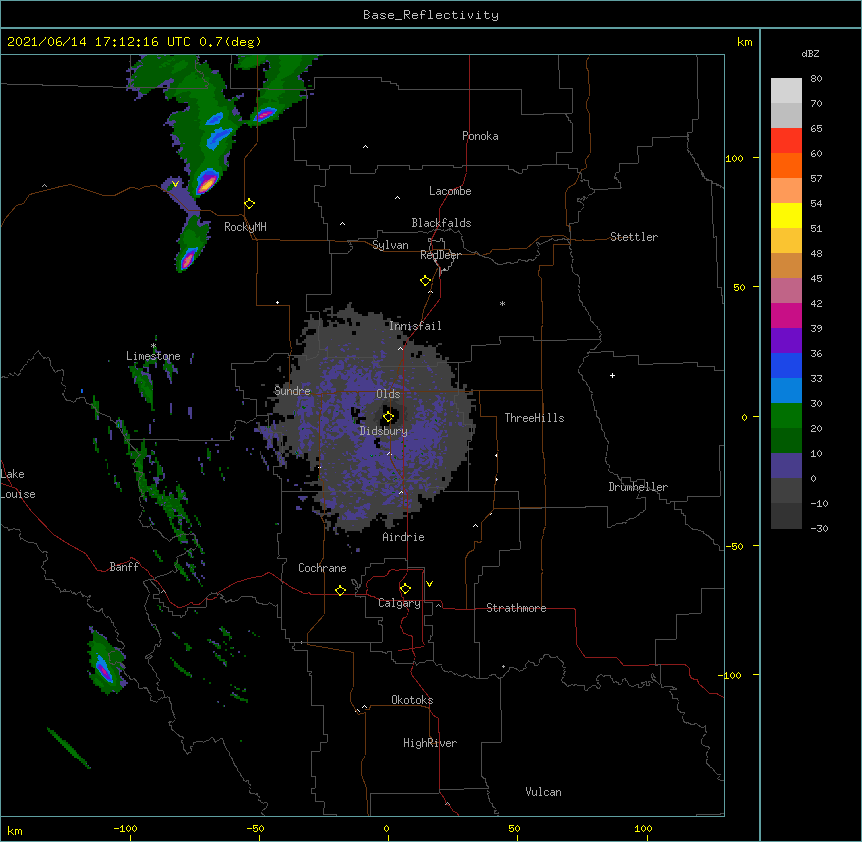
Task: Click the white plus marker north of Drumheller
Action: tap(612, 375)
